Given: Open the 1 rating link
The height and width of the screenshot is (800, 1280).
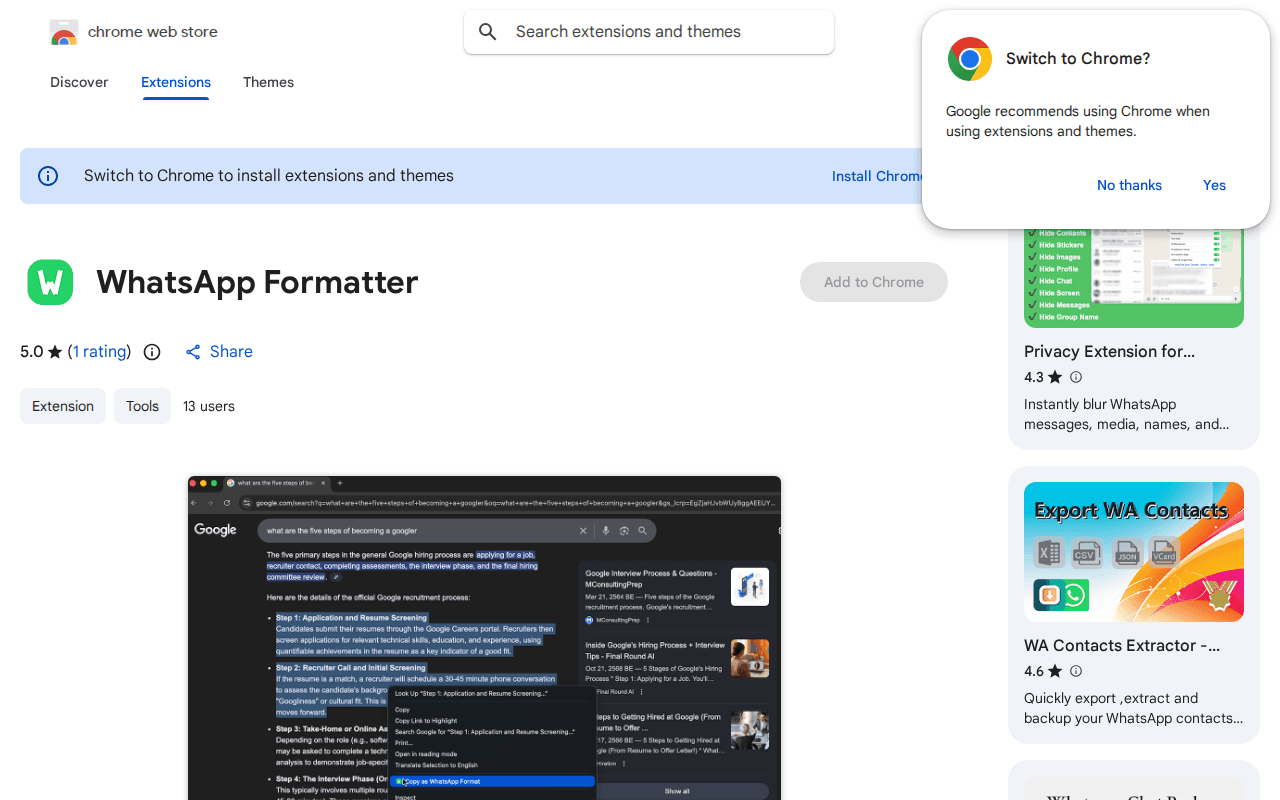Looking at the screenshot, I should pos(99,352).
